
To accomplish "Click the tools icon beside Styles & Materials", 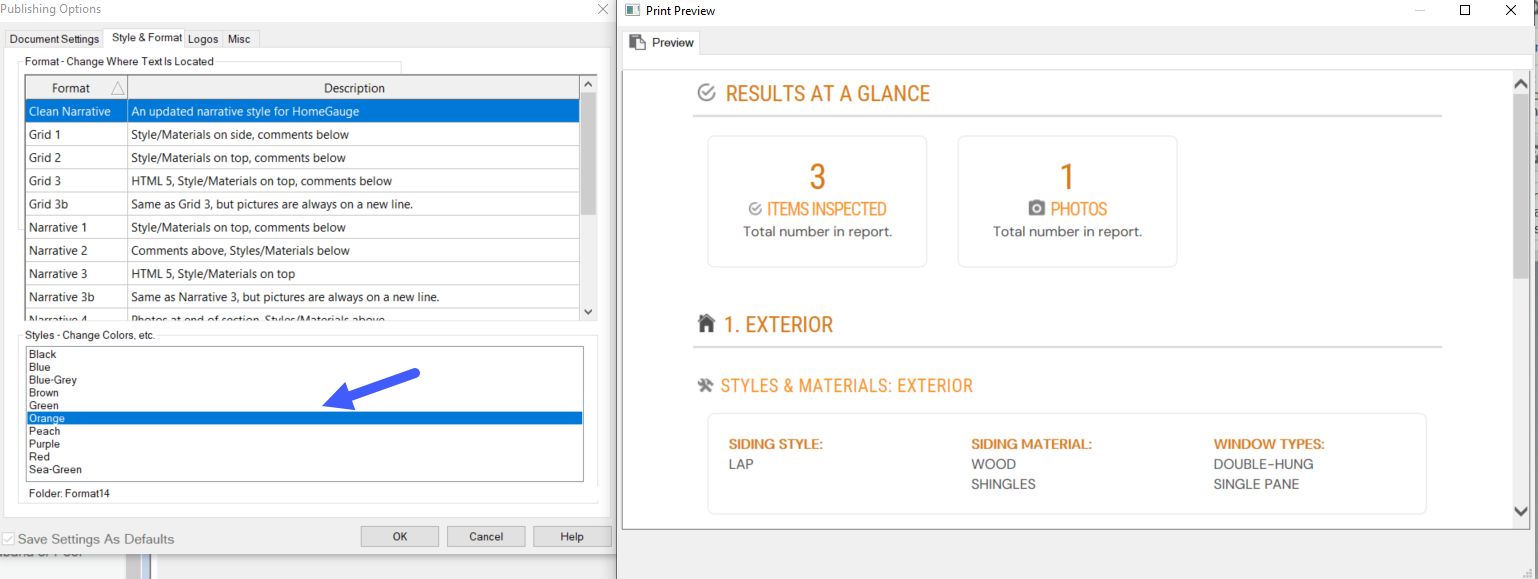I will coord(705,385).
